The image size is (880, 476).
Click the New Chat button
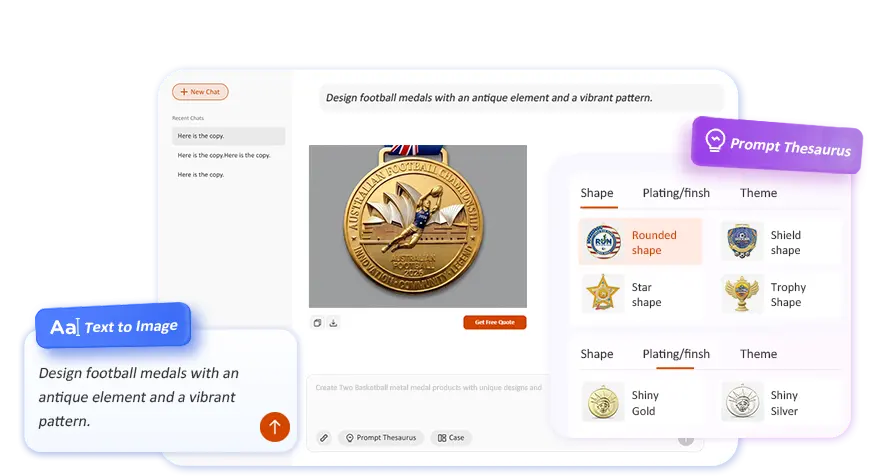tap(200, 91)
